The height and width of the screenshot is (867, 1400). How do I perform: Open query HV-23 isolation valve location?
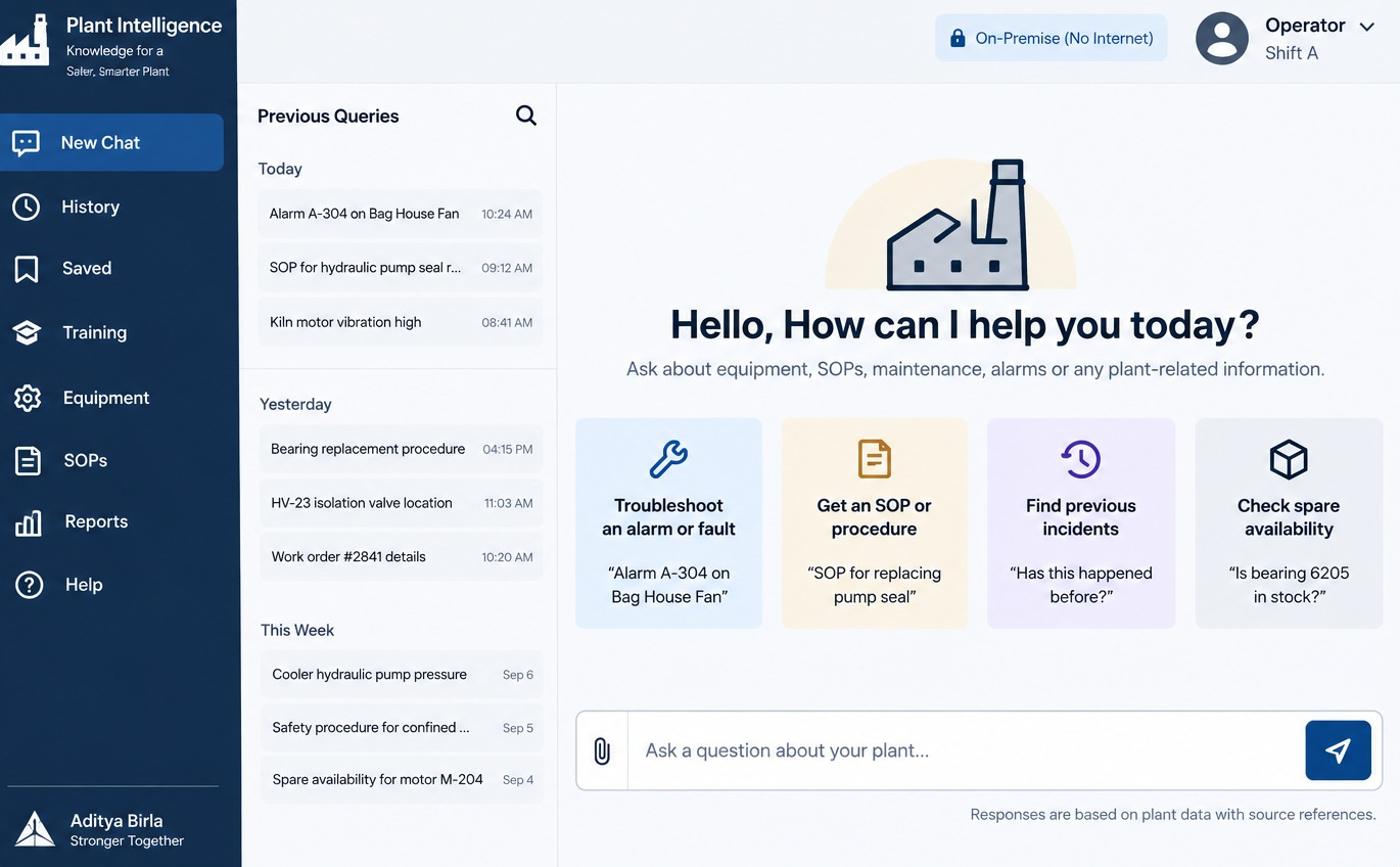click(x=401, y=503)
